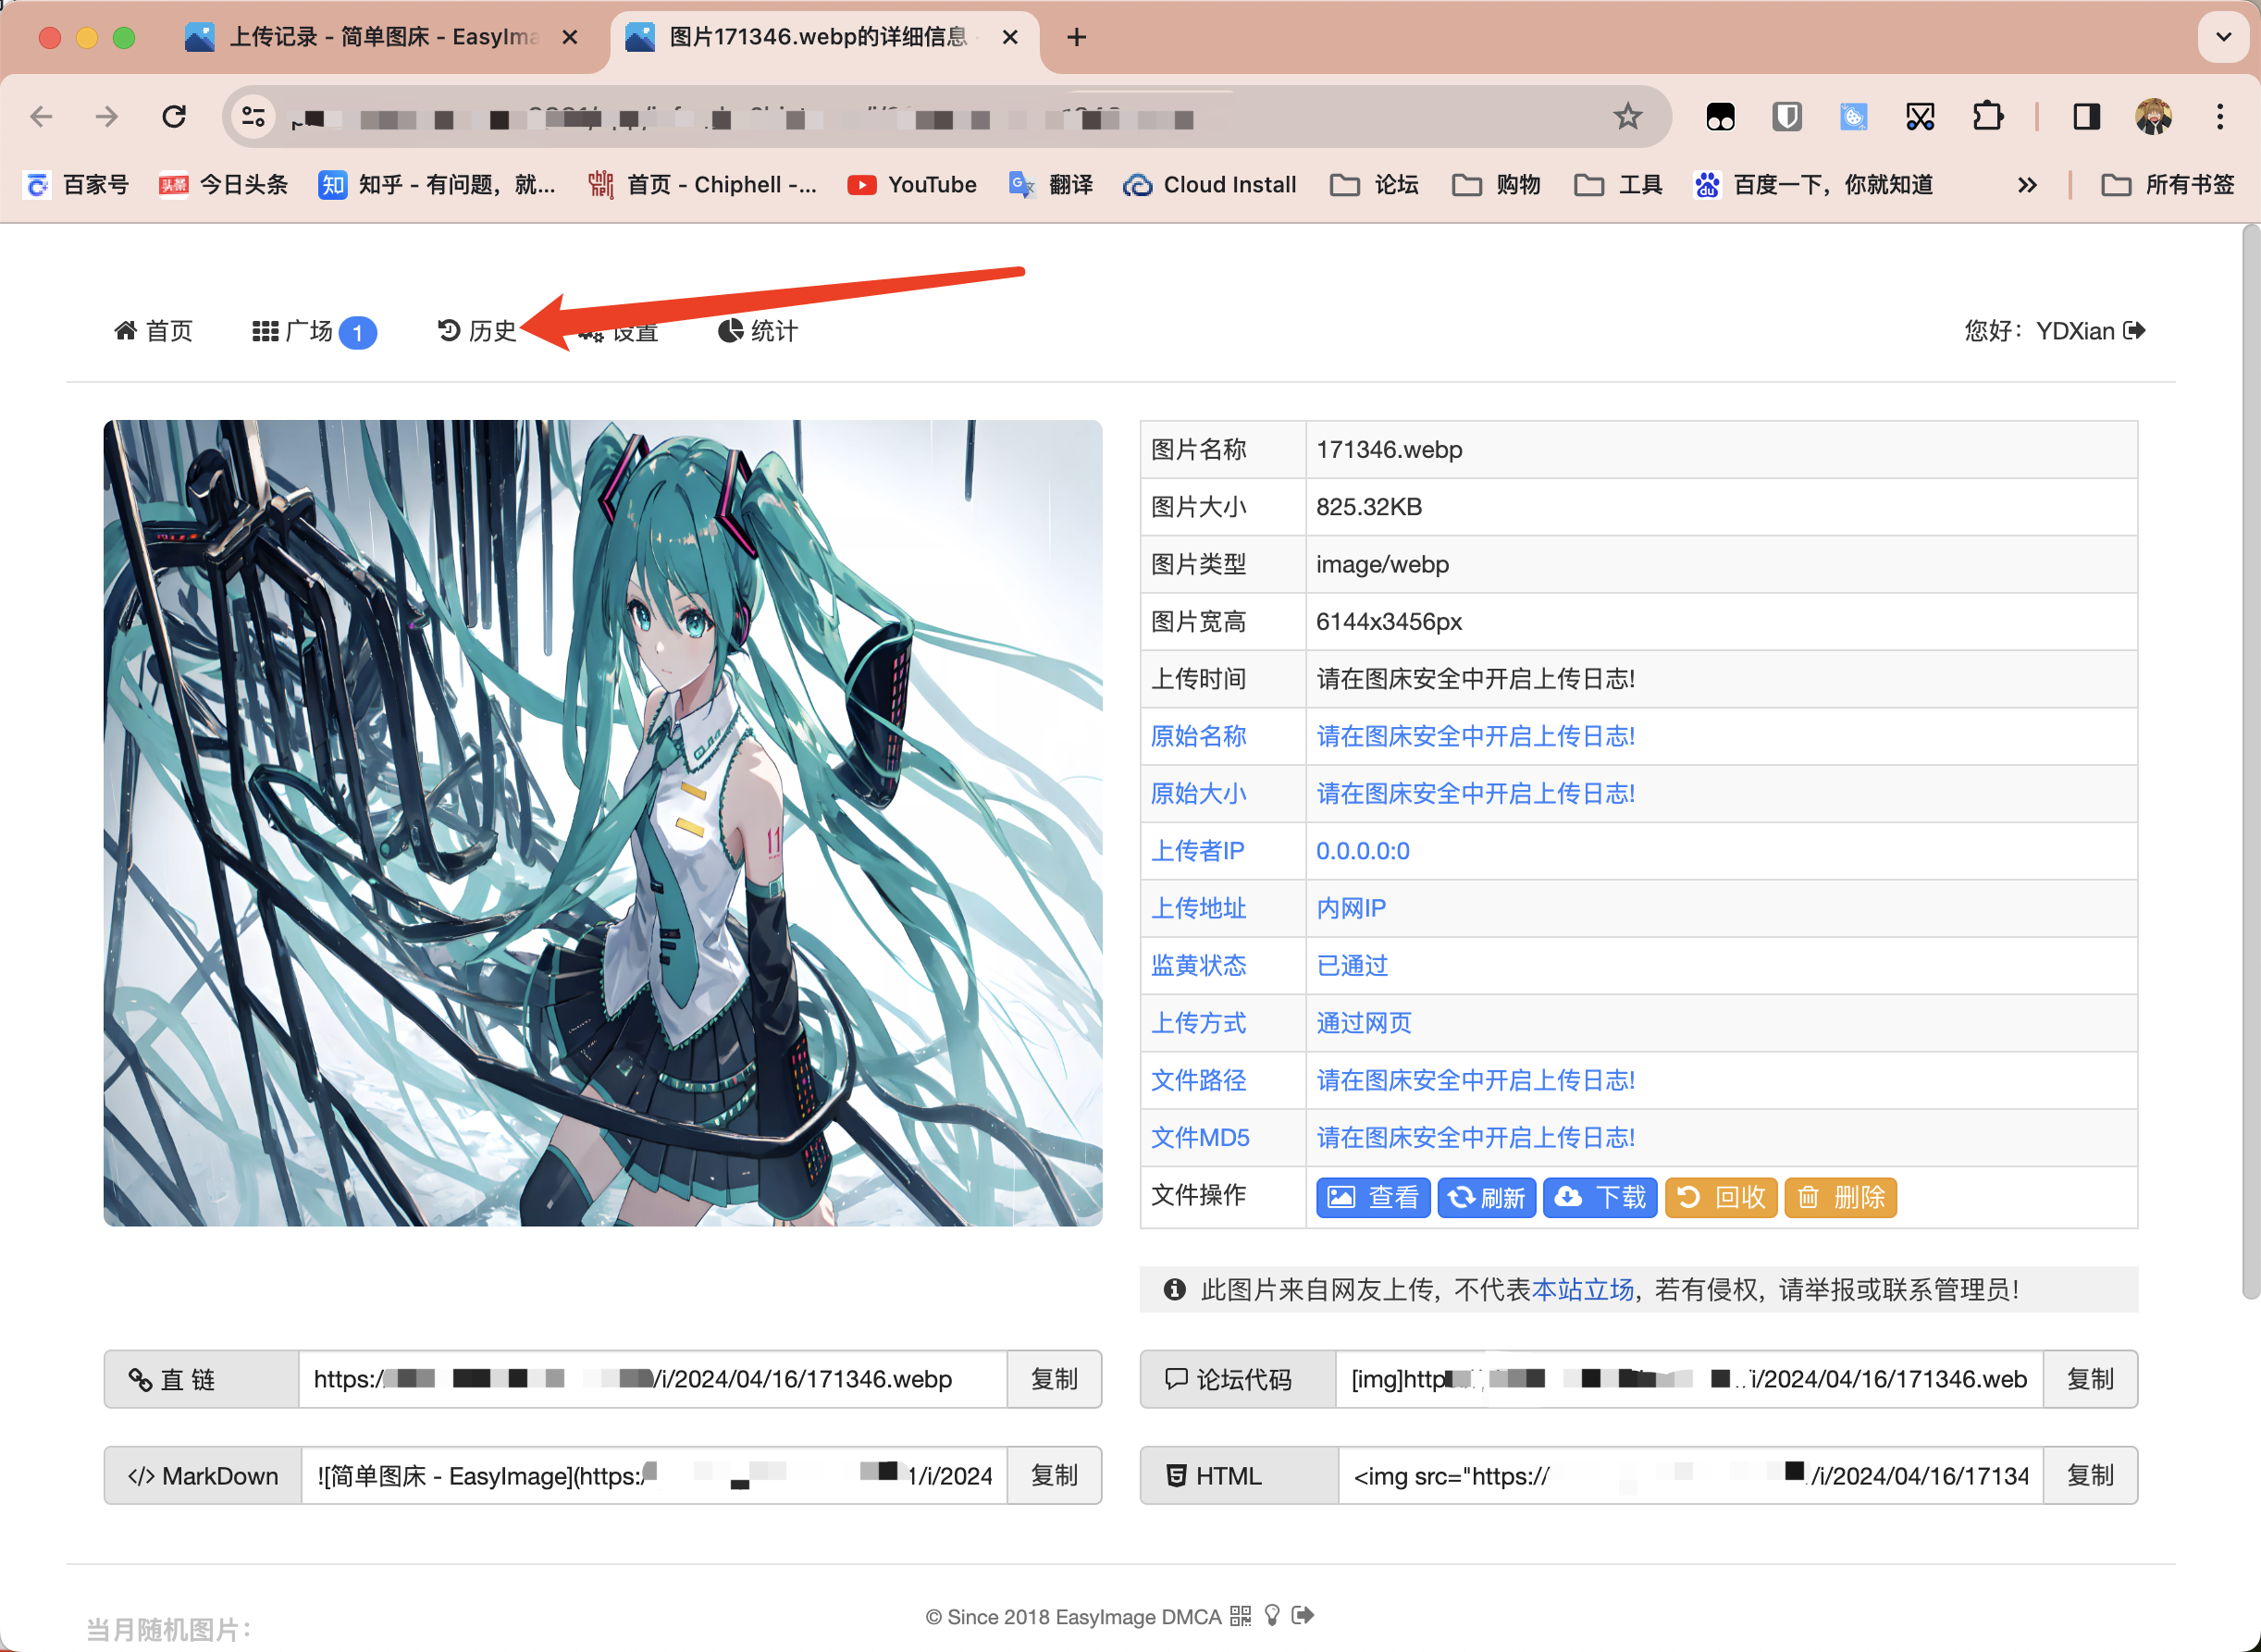
Task: Open the 今日头条 bookmark
Action: (x=224, y=185)
